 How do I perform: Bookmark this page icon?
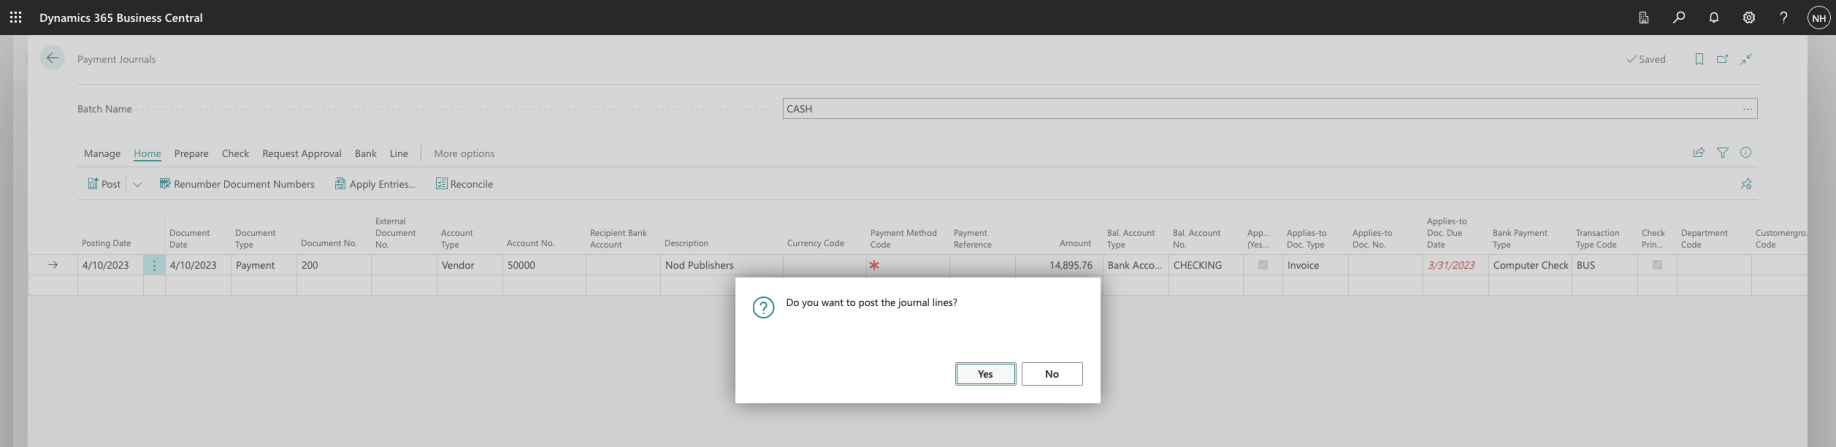(1699, 59)
